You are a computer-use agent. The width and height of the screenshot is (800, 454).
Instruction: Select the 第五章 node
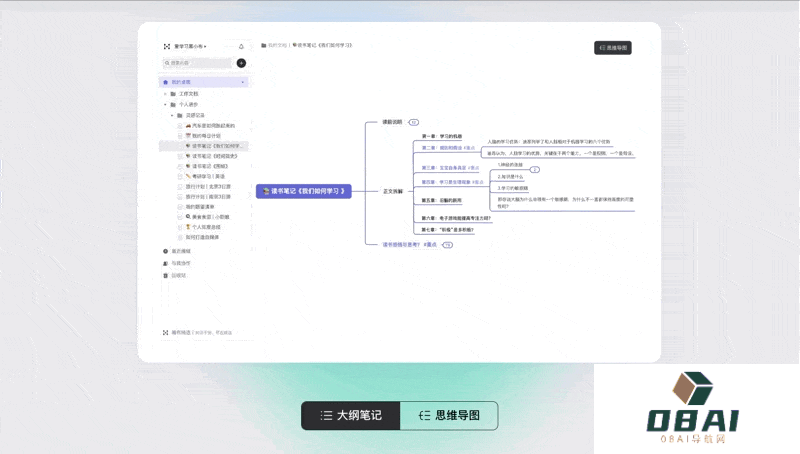tap(441, 200)
